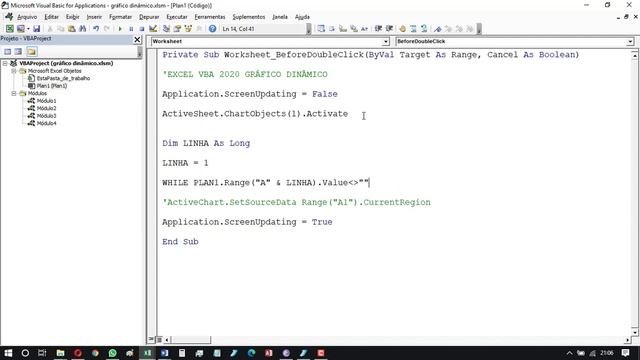640x360 pixels.
Task: Click the commented ActiveChart.SetSourceData line
Action: pyautogui.click(x=296, y=202)
